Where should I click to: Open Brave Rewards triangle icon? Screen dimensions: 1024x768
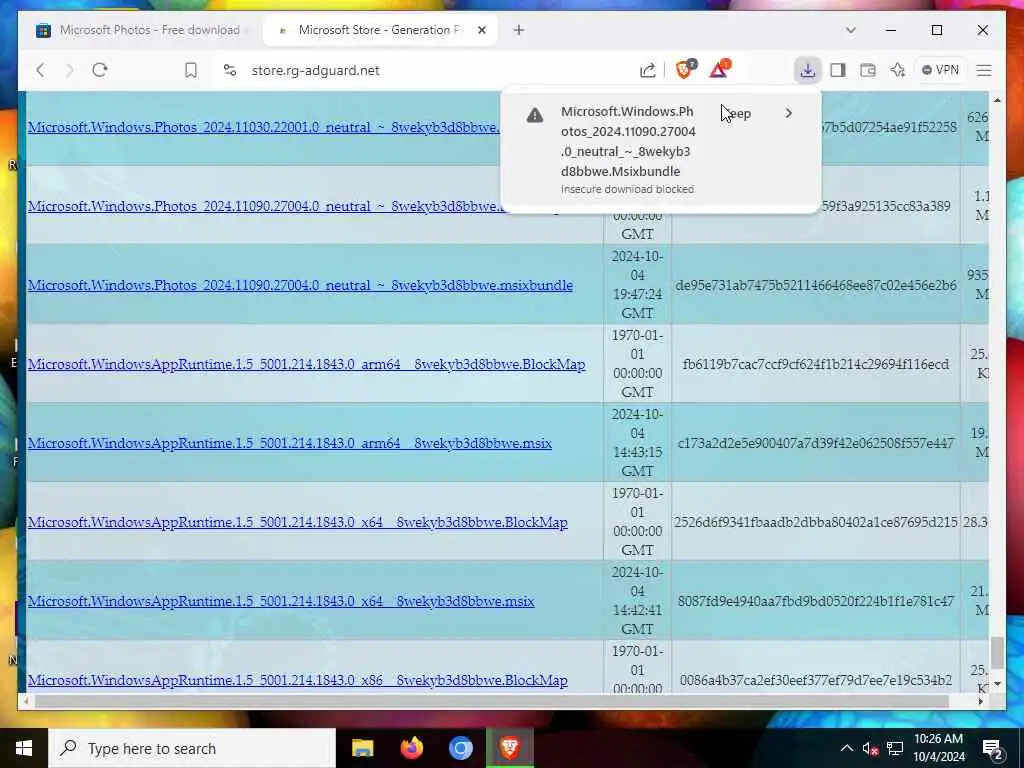(720, 69)
